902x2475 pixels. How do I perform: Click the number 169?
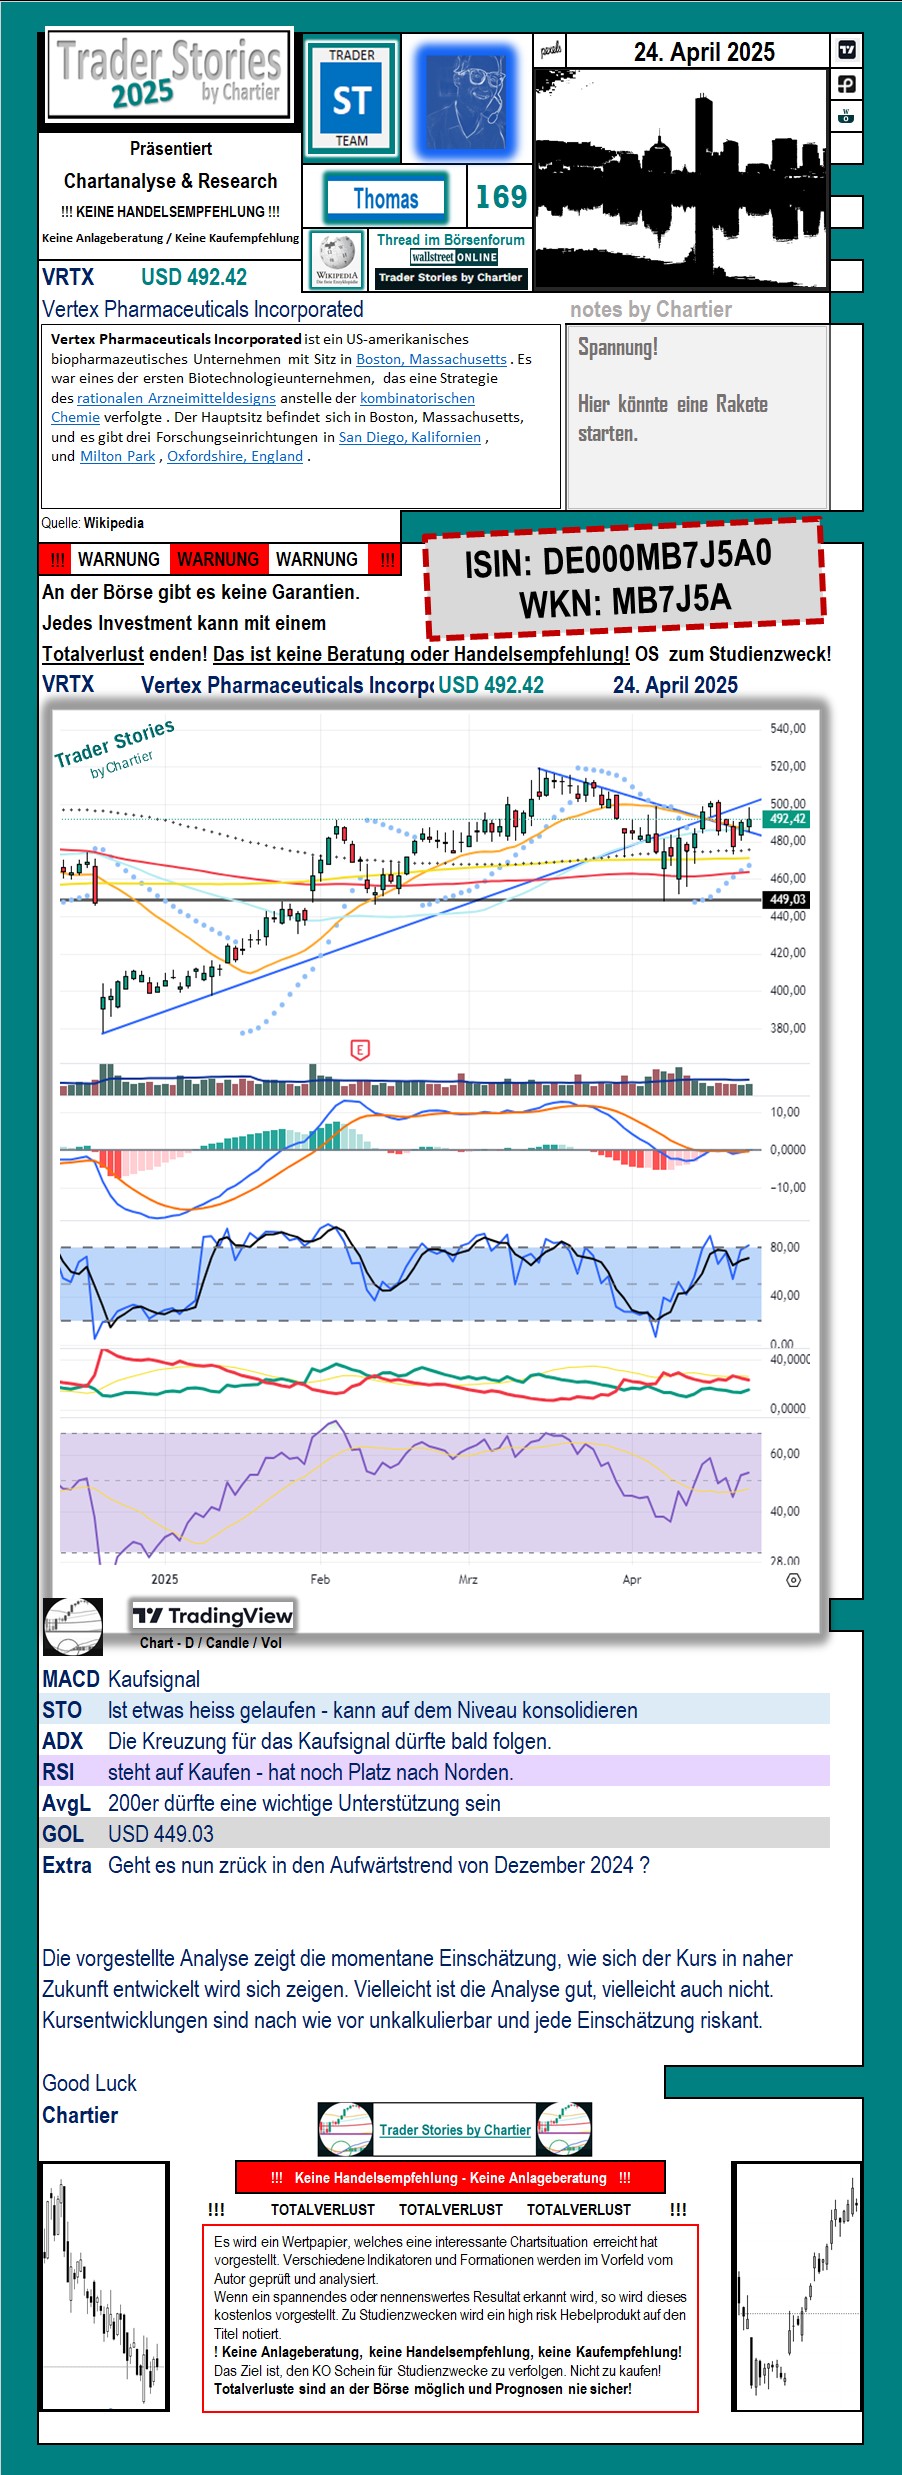pos(501,197)
